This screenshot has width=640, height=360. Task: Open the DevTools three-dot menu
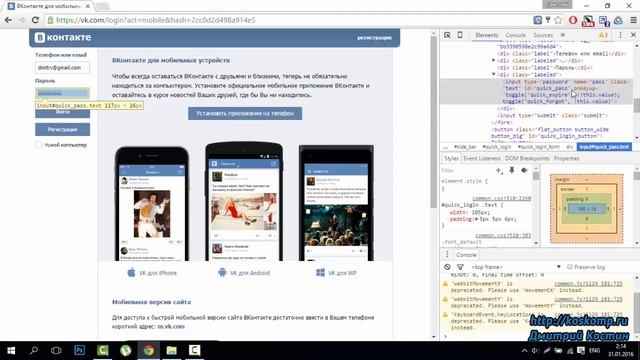tap(620, 35)
